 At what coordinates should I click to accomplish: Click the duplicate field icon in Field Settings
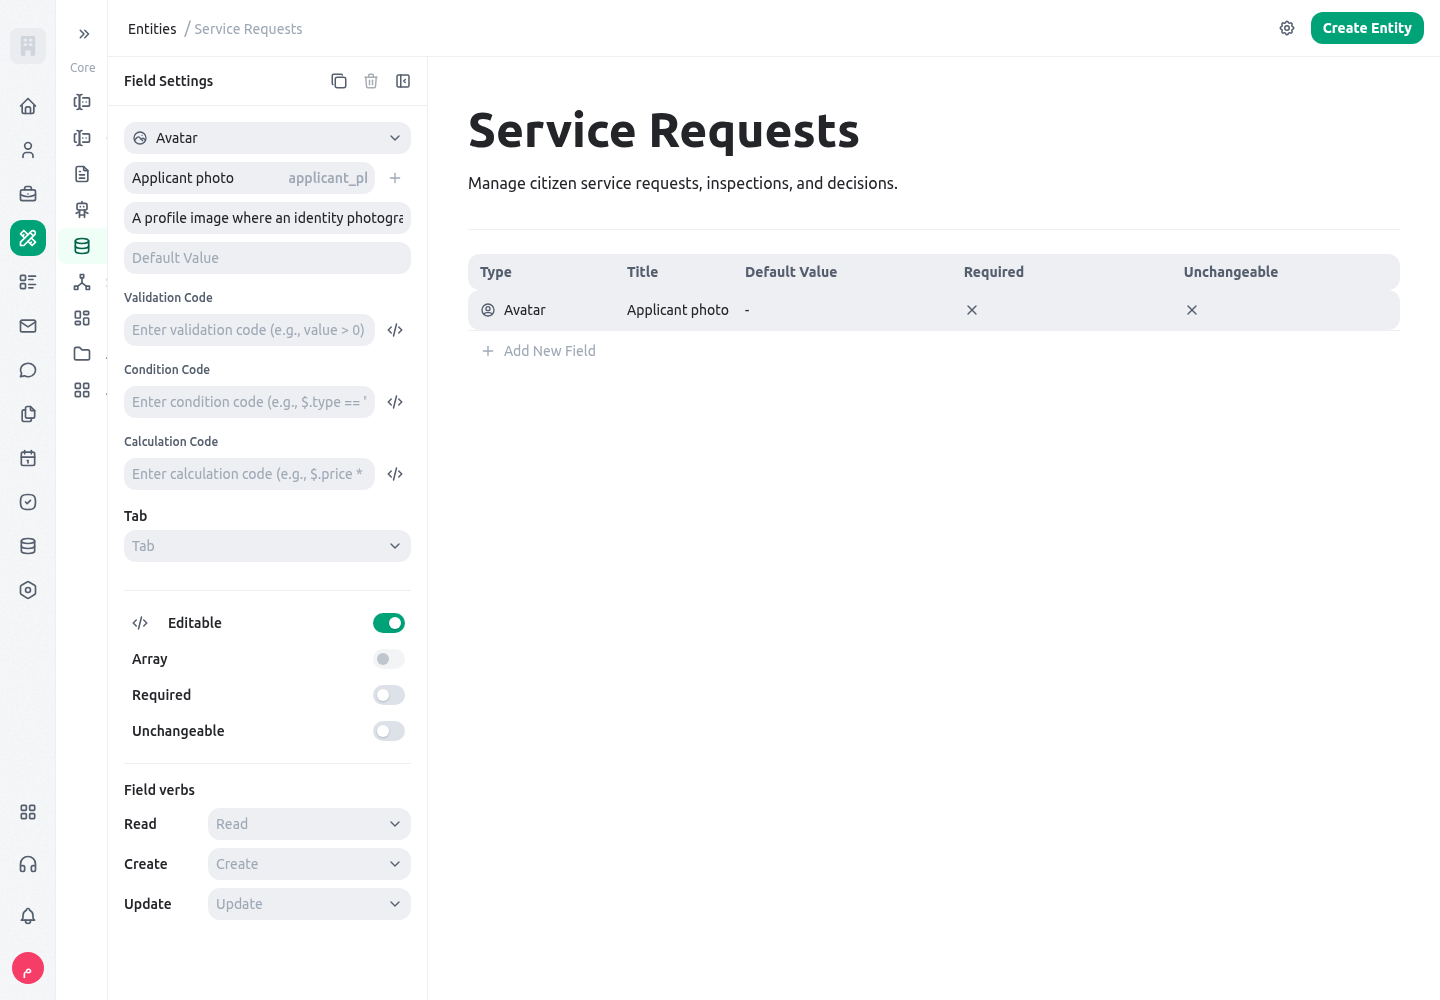pos(339,81)
